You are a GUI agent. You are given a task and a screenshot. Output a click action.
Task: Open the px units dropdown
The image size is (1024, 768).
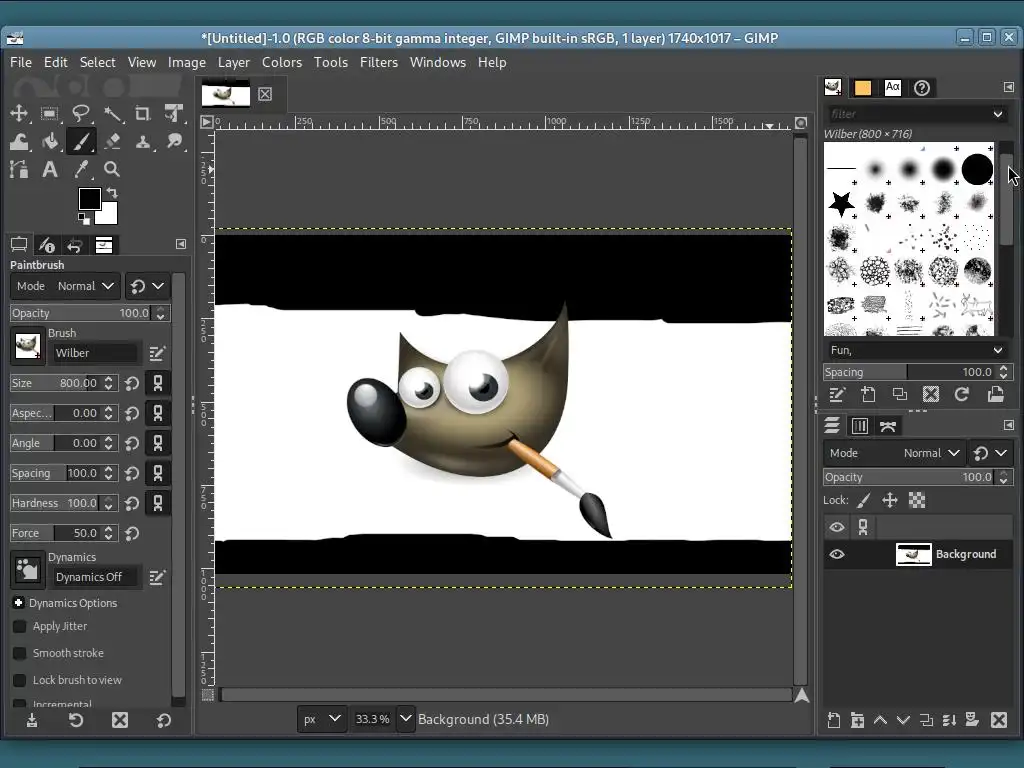[x=322, y=719]
